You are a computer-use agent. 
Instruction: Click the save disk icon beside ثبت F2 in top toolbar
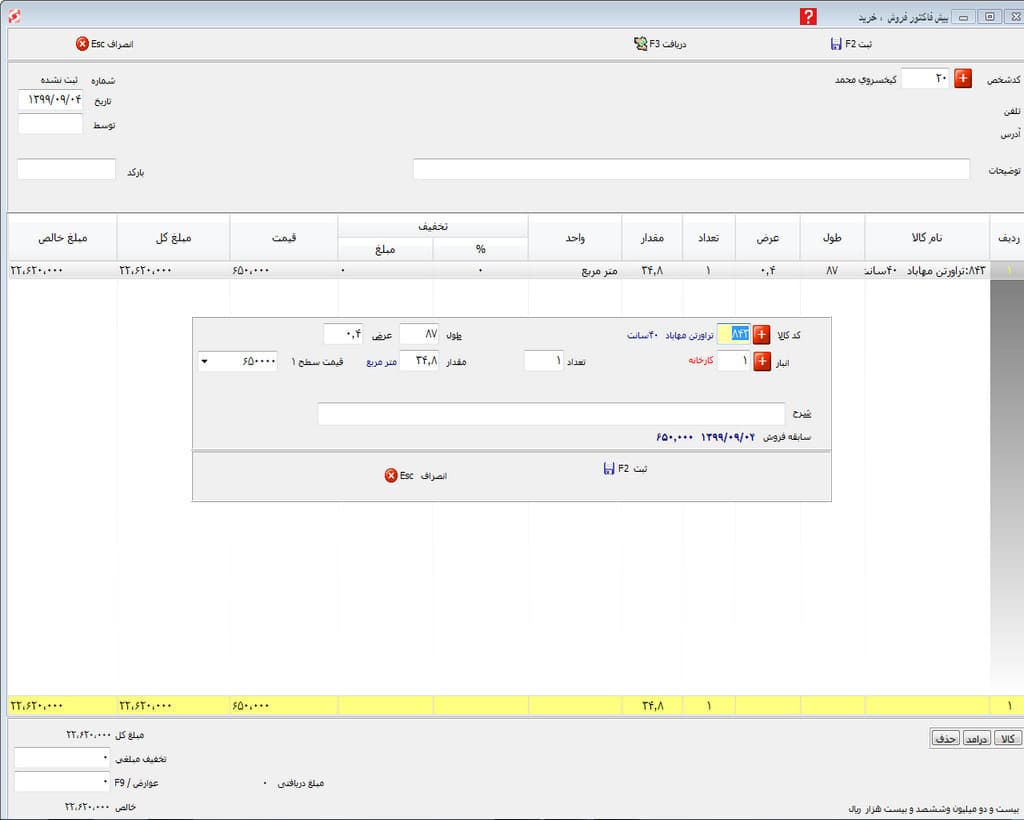click(835, 44)
